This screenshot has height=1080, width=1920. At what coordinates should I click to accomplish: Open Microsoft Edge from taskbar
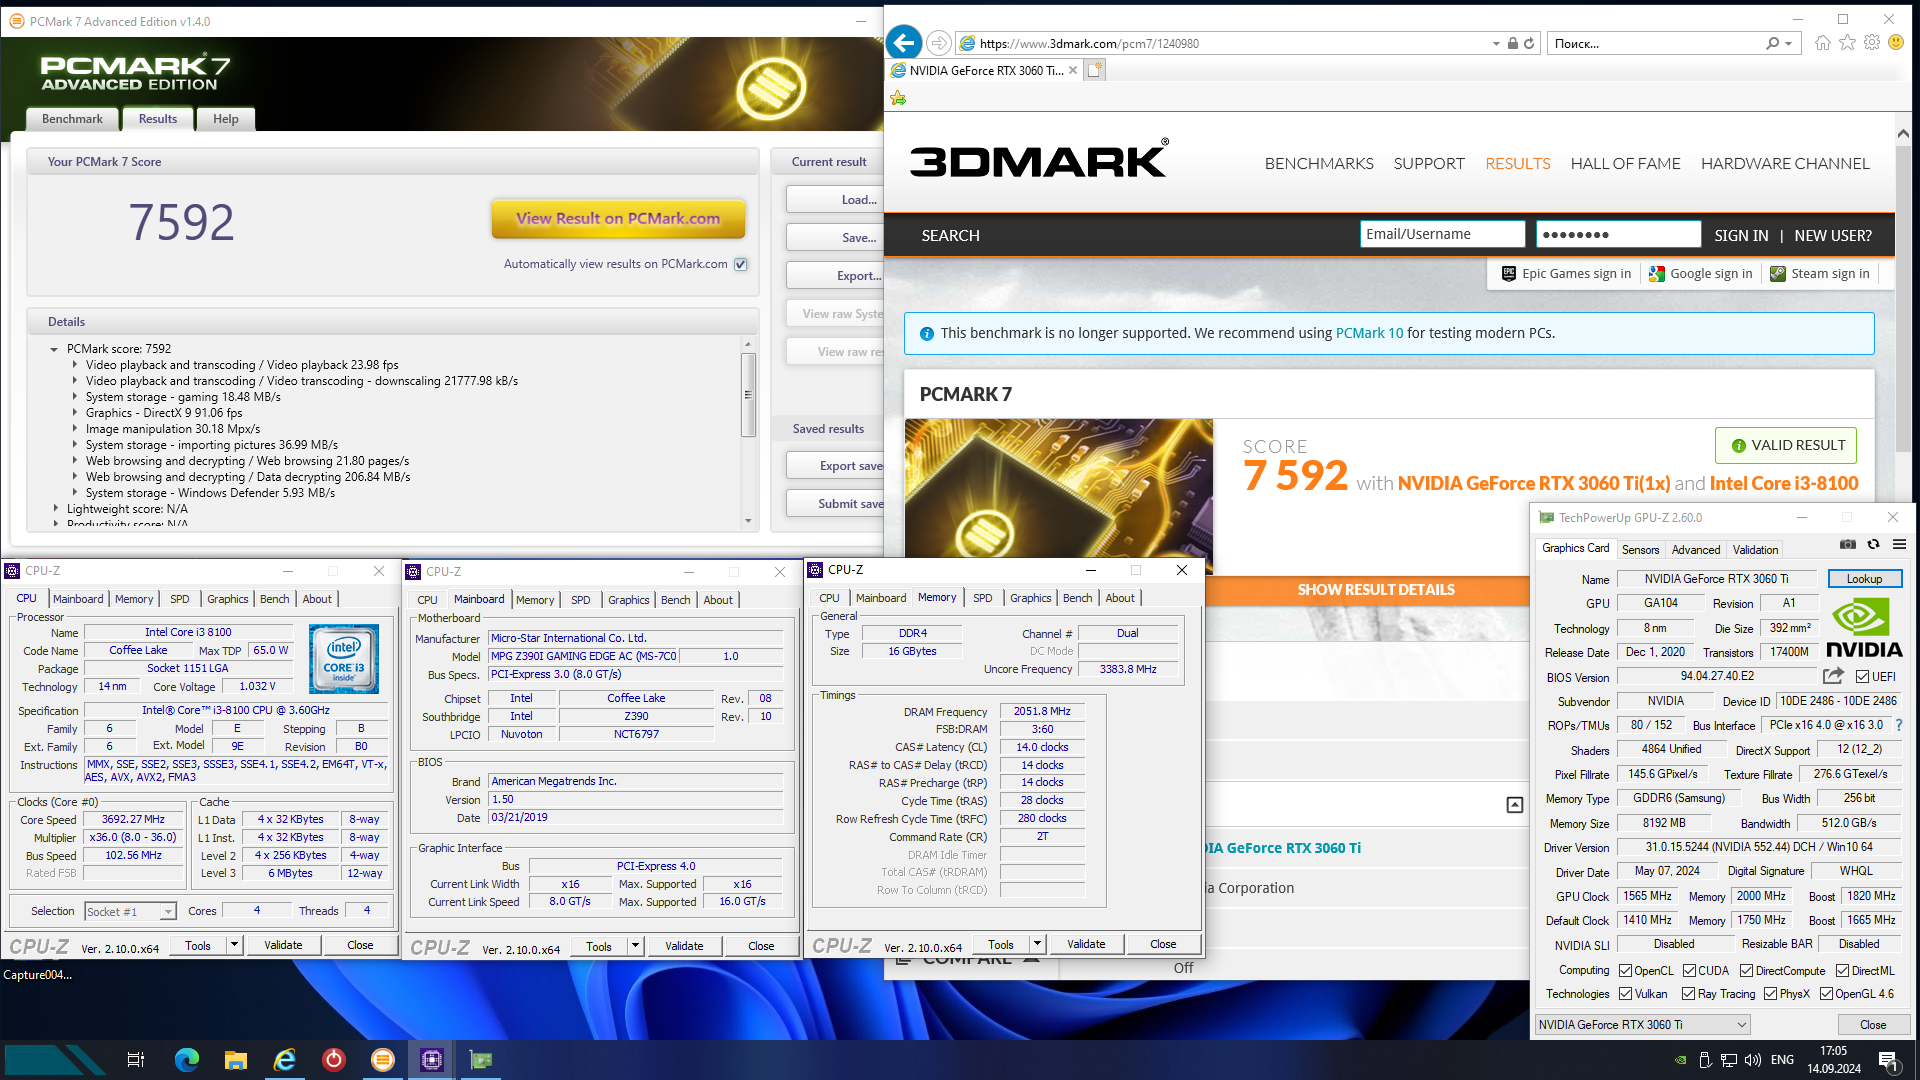186,1060
